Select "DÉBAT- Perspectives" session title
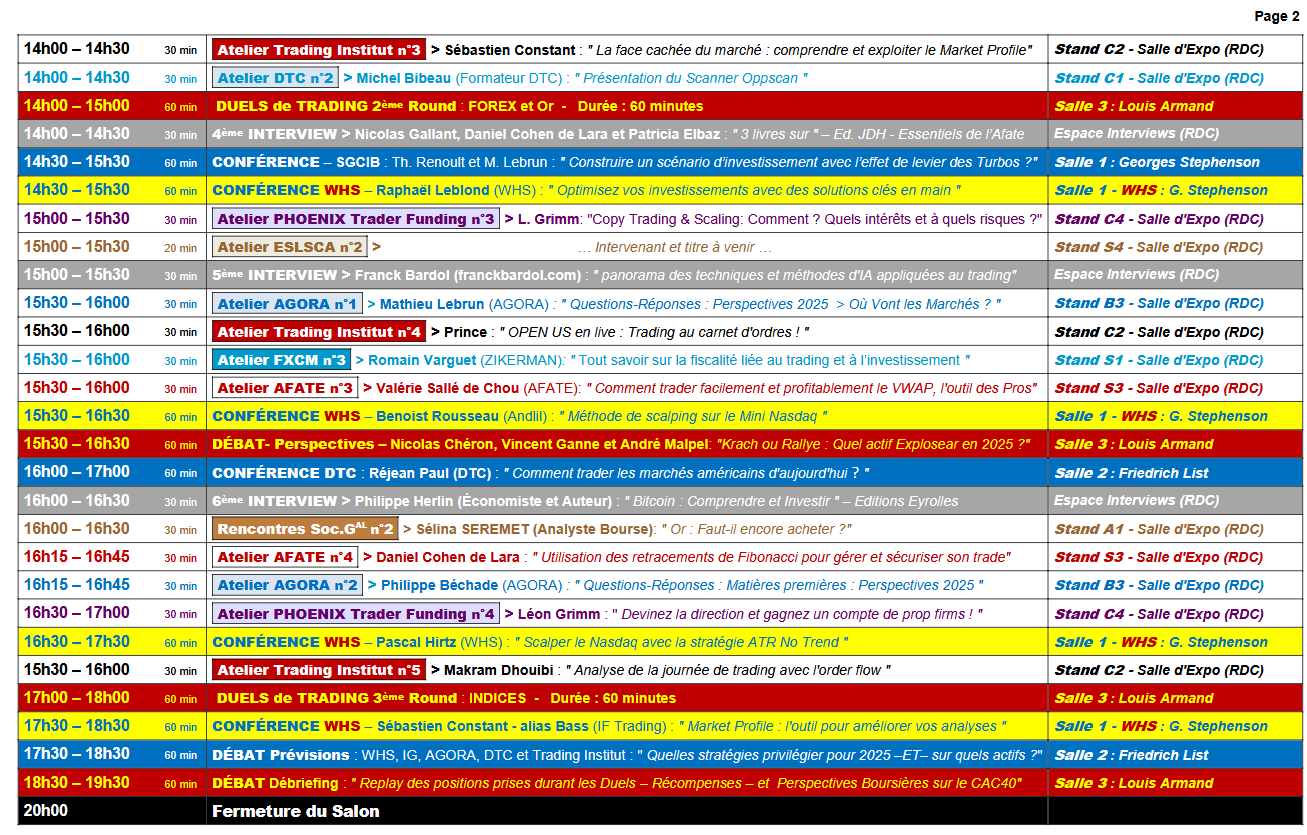 pyautogui.click(x=293, y=444)
